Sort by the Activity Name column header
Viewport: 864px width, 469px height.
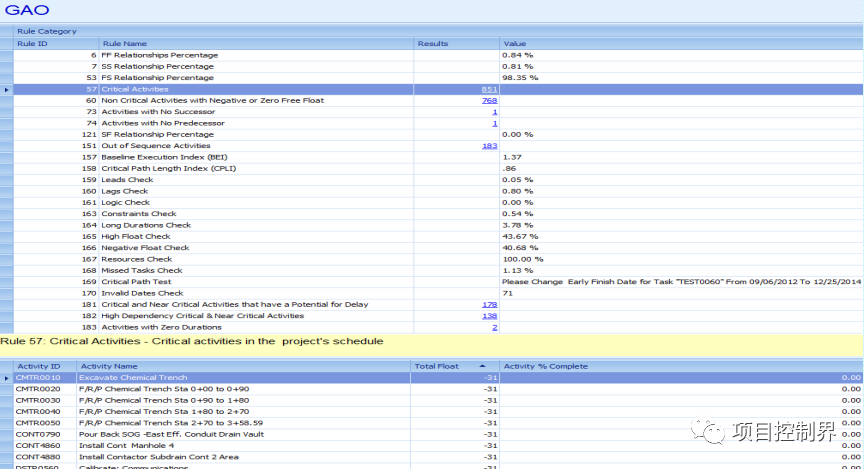tap(244, 366)
